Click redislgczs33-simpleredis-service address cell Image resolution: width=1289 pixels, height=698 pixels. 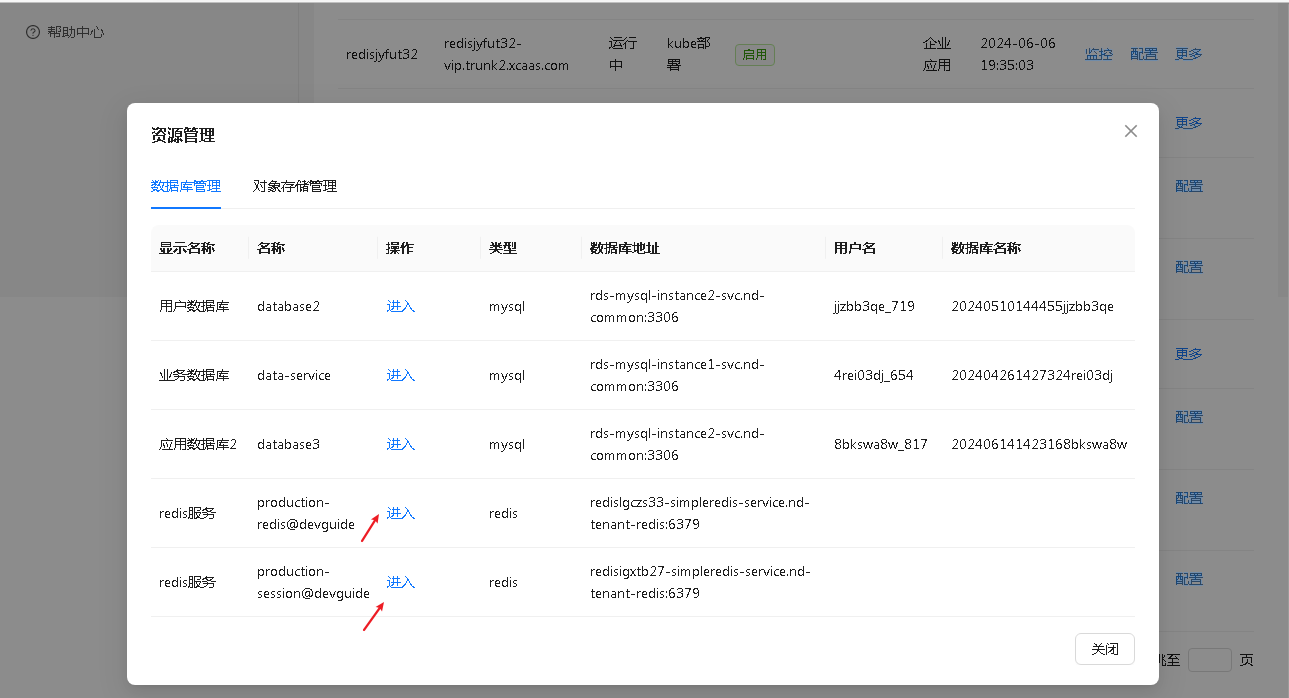(700, 513)
